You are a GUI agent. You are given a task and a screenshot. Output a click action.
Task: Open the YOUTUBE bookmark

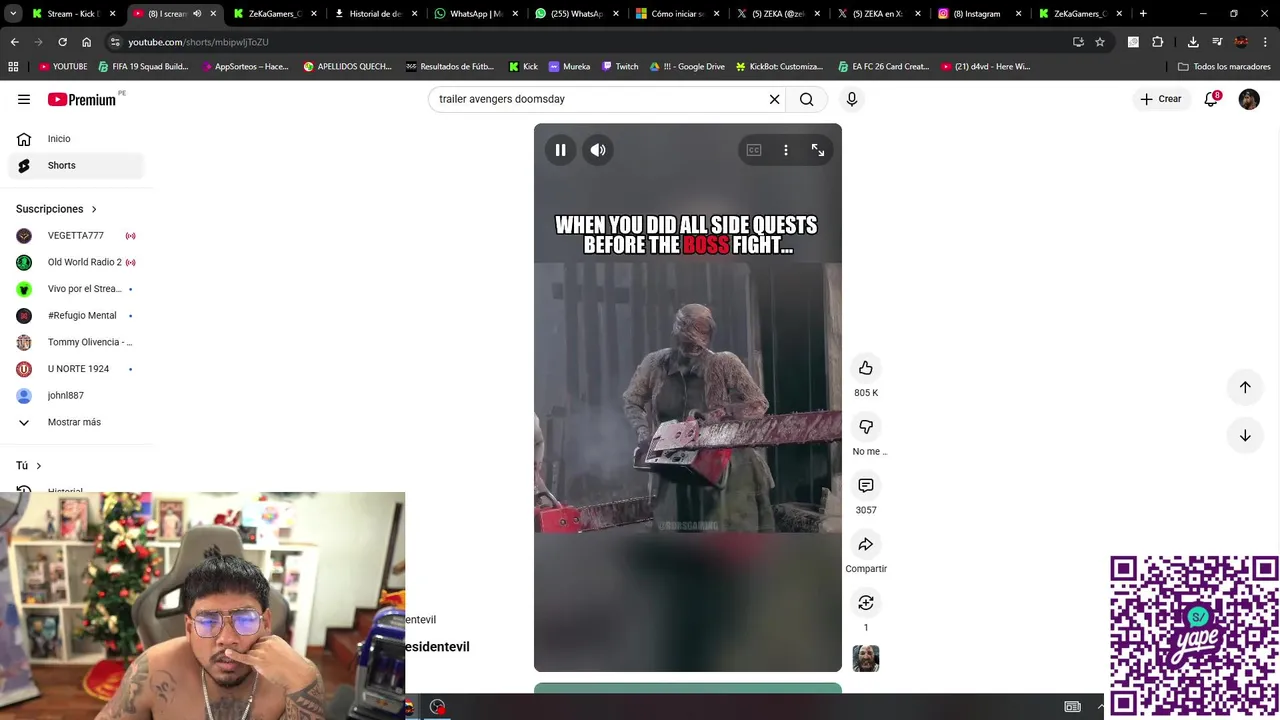(63, 67)
